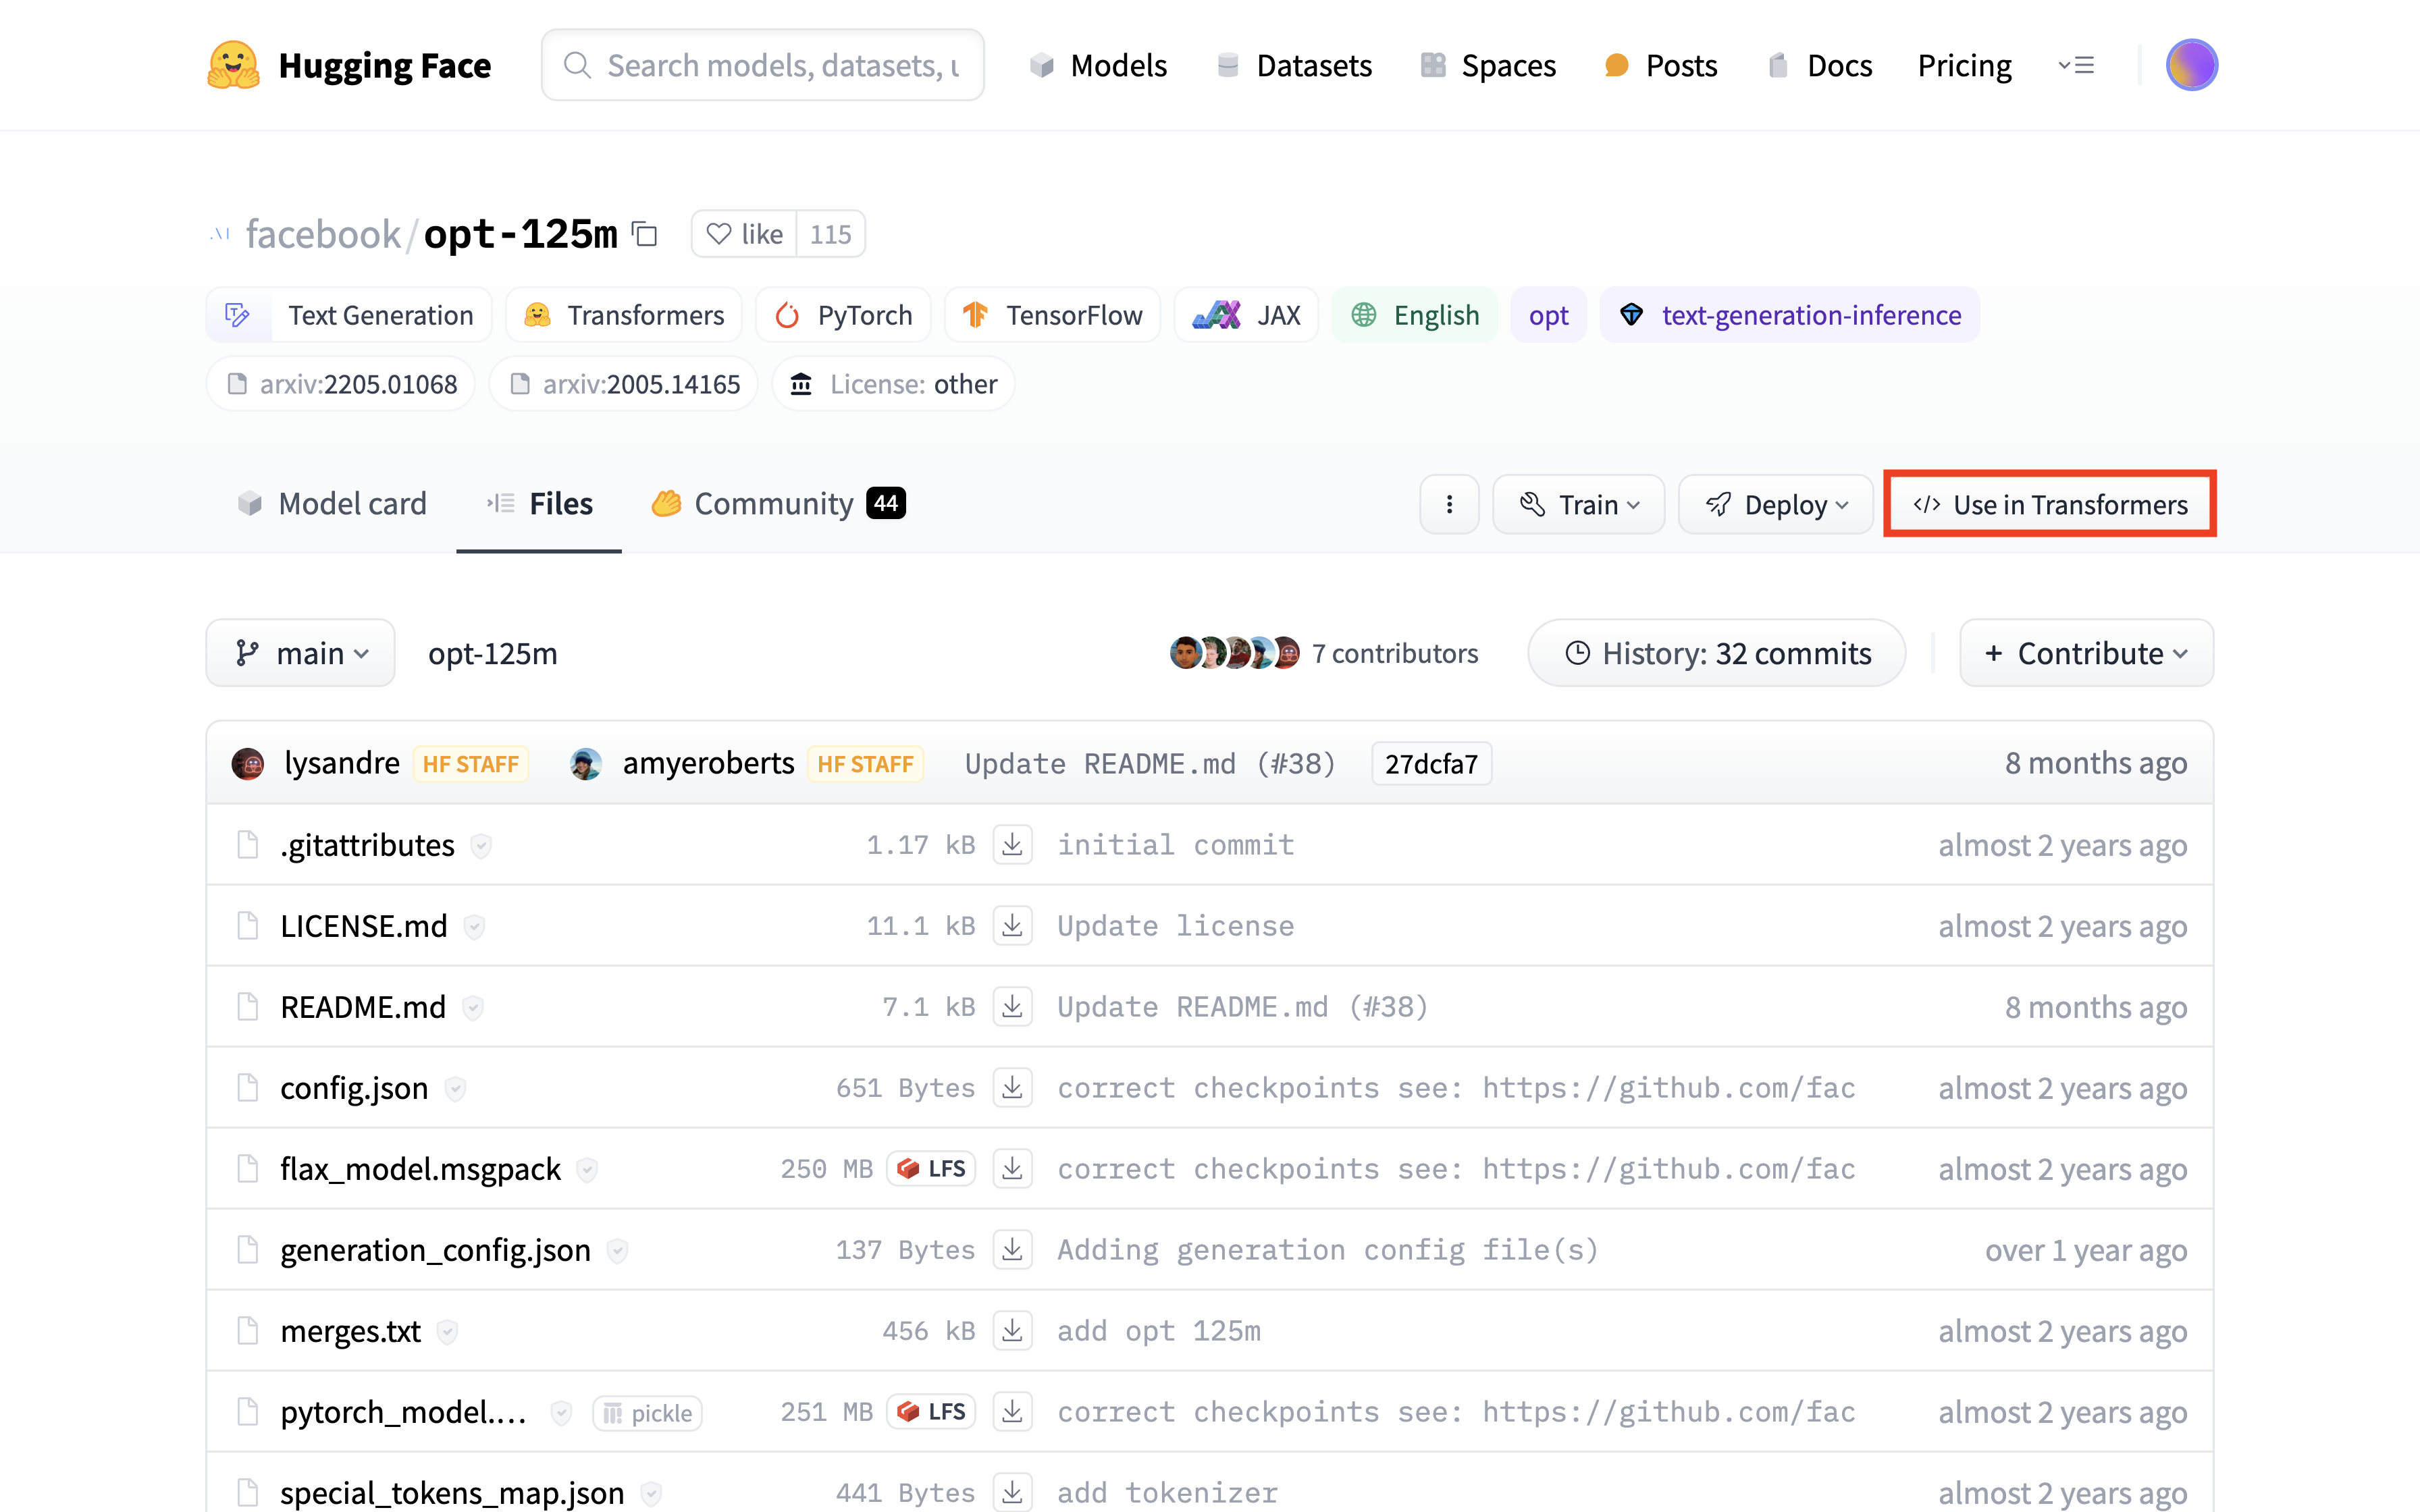Screen dimensions: 2420x1512
Task: Open the like count 115
Action: [x=830, y=234]
